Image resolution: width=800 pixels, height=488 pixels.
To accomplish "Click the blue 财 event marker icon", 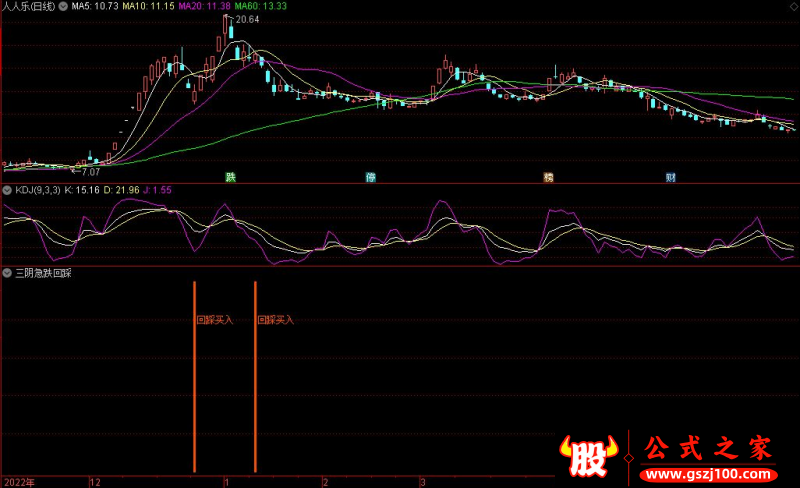I will (x=670, y=178).
